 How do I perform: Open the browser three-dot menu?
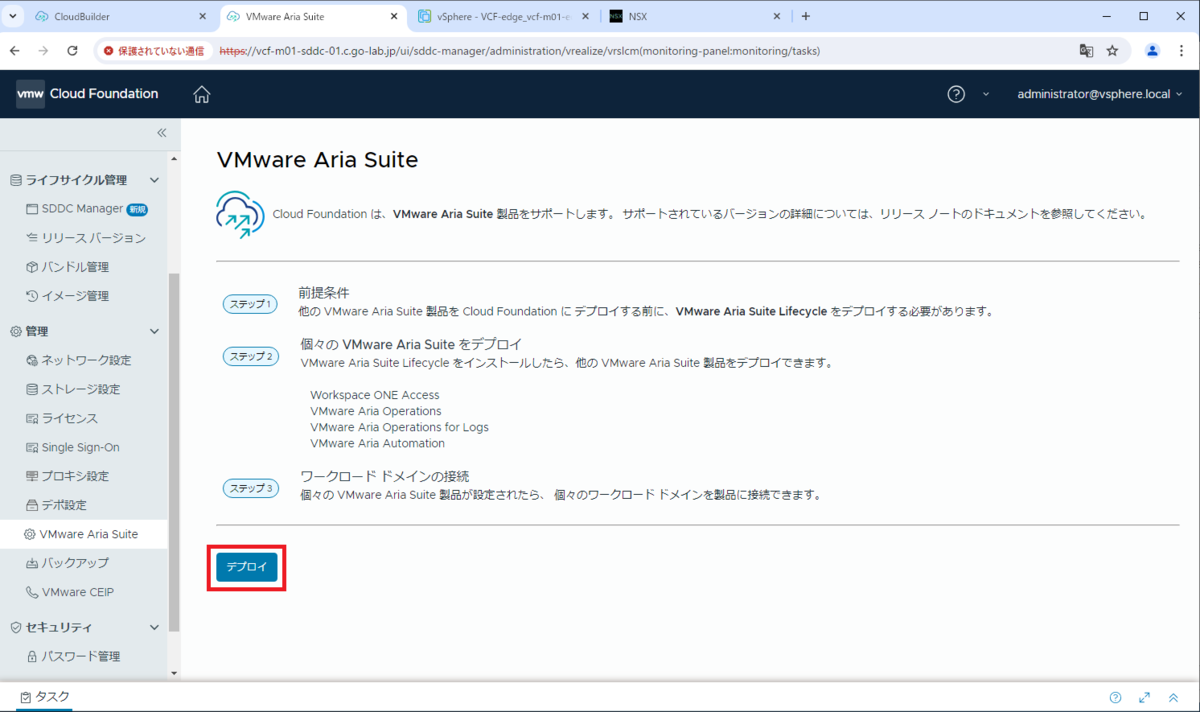click(1181, 50)
